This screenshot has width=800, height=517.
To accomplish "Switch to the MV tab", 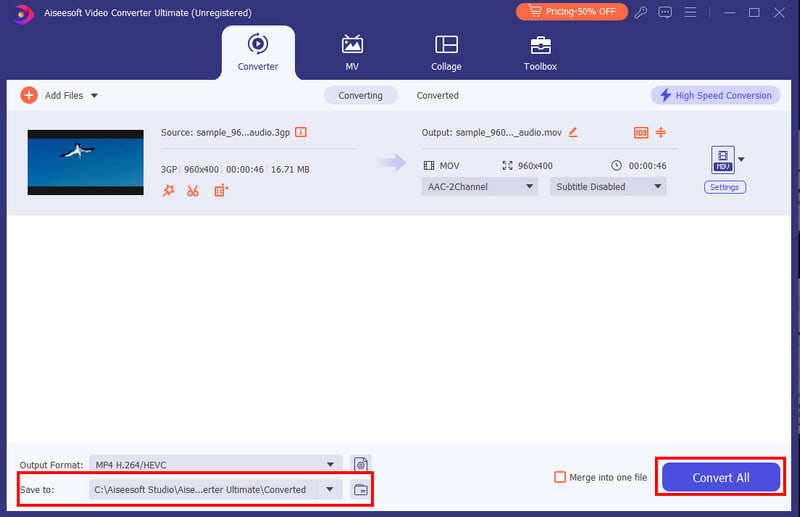I will (352, 53).
